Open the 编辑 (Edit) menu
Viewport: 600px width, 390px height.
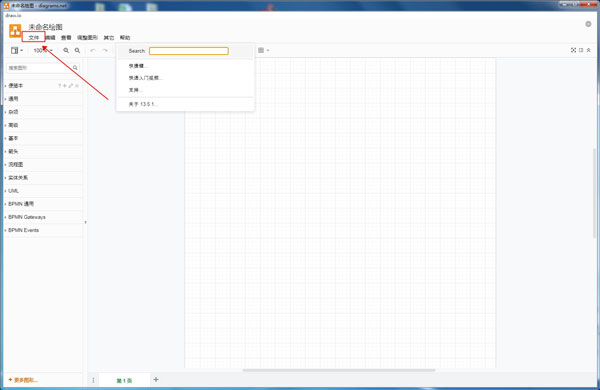point(51,38)
